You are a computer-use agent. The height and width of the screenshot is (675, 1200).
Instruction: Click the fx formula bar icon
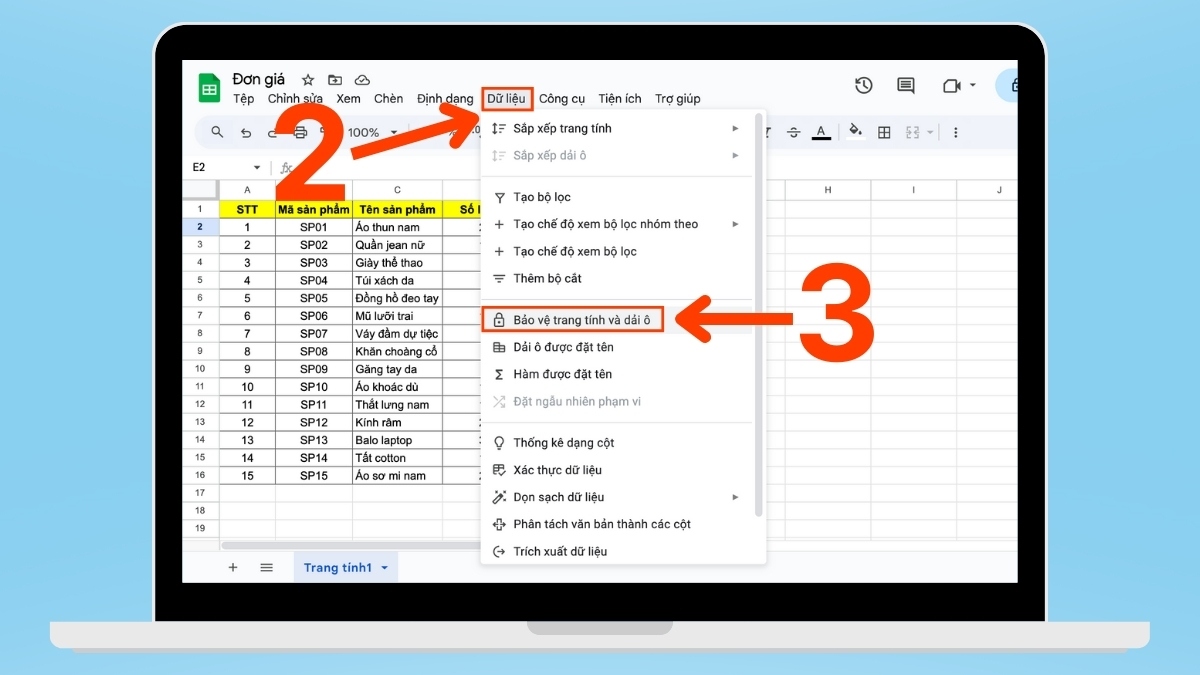286,168
